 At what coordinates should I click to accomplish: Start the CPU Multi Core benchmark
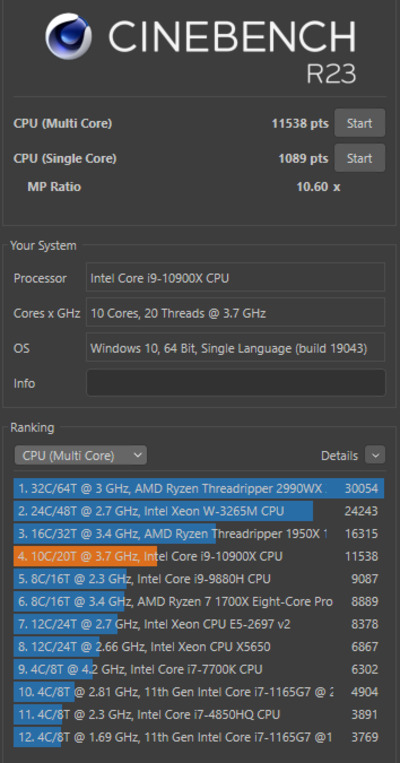pos(360,123)
